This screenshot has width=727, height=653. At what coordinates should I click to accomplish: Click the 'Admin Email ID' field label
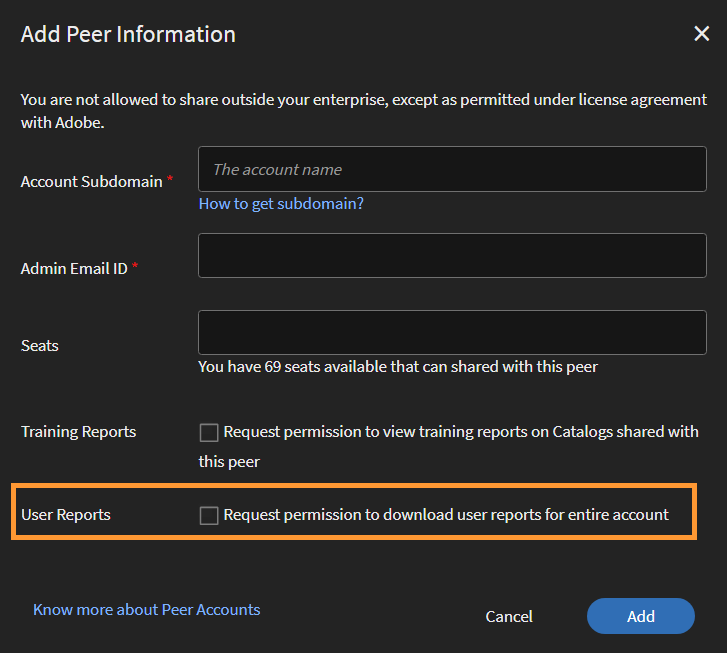[74, 269]
